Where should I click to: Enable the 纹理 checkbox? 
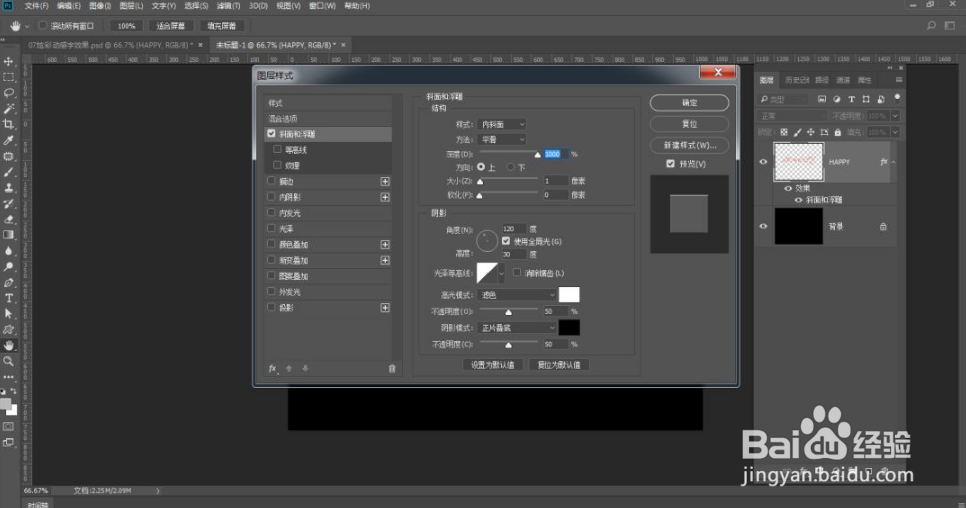tap(277, 165)
